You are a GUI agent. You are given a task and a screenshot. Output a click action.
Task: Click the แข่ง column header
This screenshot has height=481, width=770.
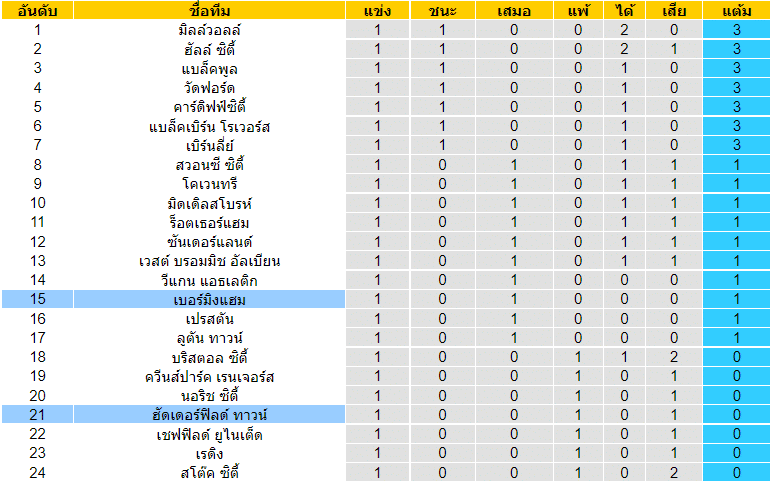[x=377, y=10]
